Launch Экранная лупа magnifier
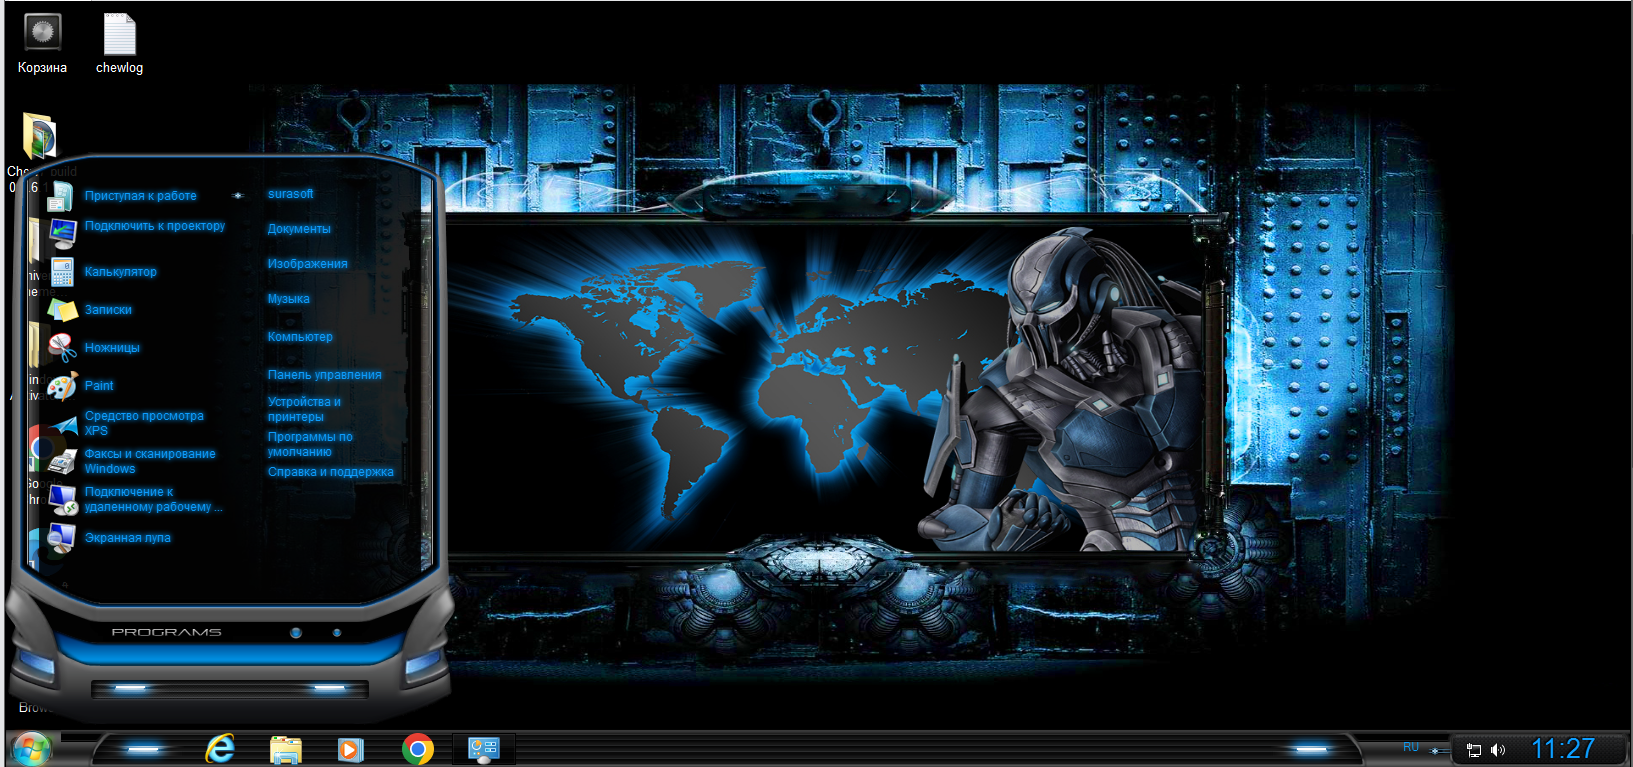The height and width of the screenshot is (767, 1633). [127, 538]
